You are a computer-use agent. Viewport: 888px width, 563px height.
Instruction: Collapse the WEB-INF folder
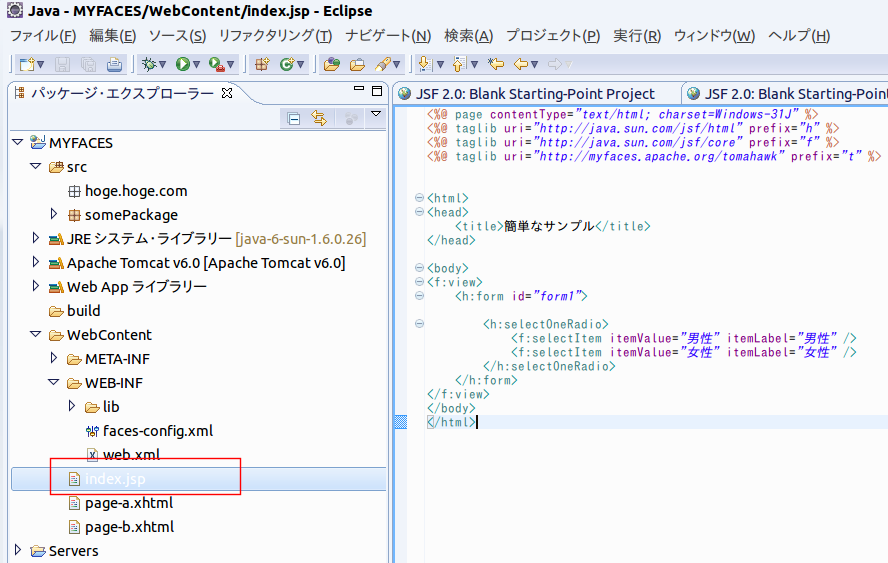pyautogui.click(x=54, y=382)
